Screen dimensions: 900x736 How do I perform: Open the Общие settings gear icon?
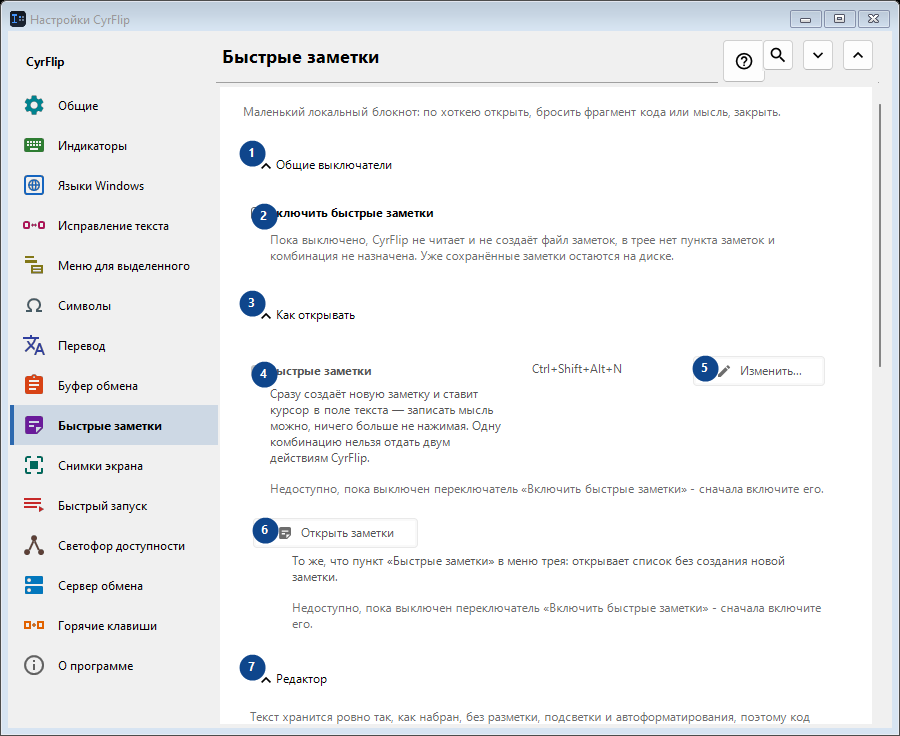pyautogui.click(x=34, y=106)
